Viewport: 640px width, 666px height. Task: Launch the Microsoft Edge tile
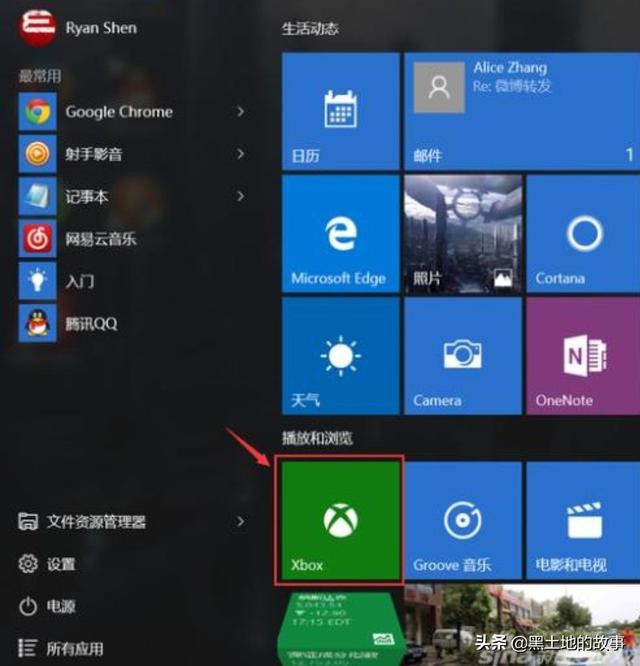[x=341, y=234]
